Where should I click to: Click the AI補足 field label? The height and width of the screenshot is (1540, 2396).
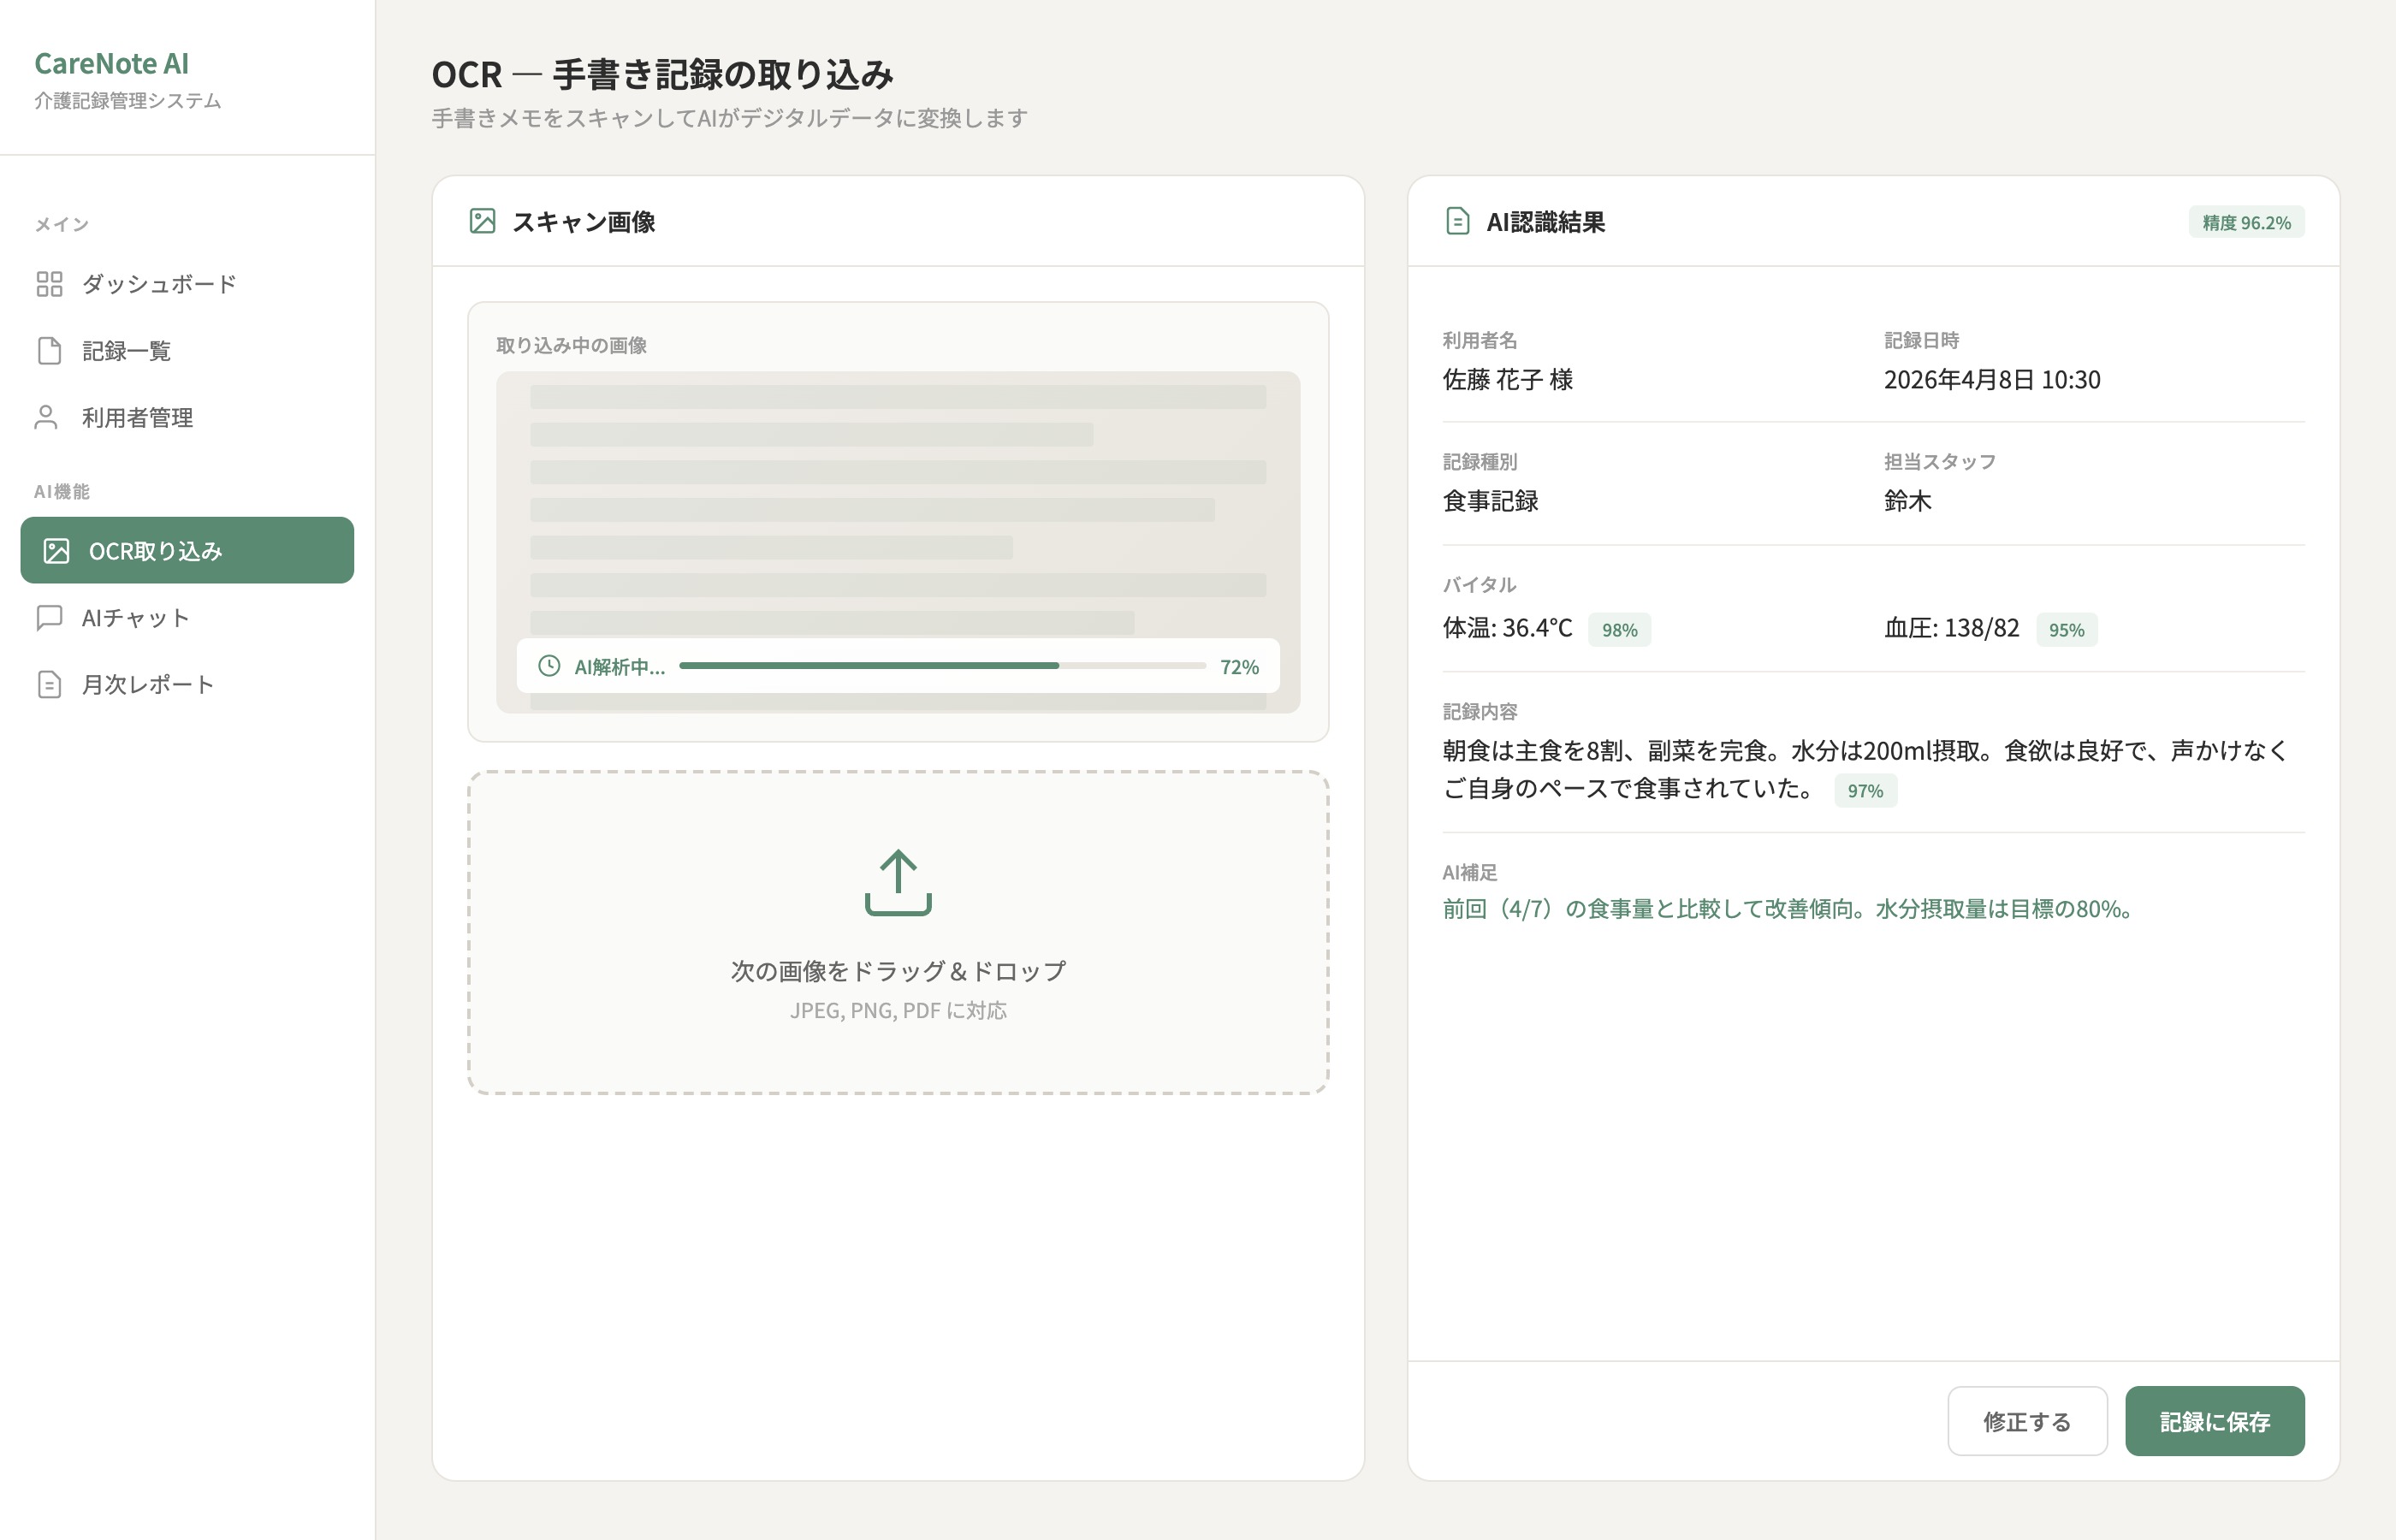click(x=1470, y=872)
